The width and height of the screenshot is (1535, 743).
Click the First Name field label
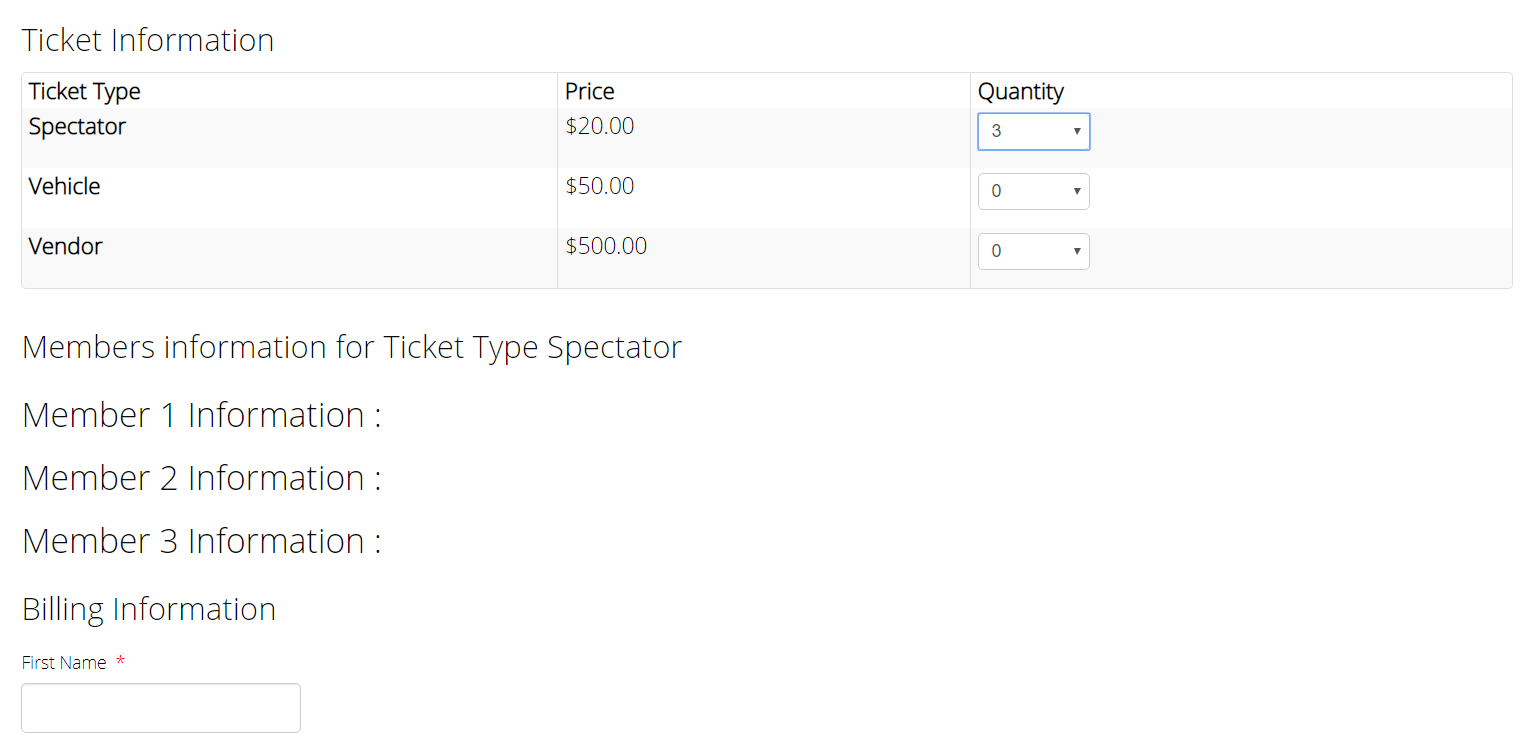click(x=64, y=663)
